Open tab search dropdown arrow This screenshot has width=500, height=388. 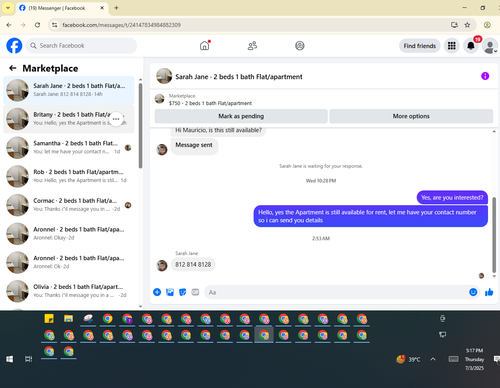pos(8,8)
